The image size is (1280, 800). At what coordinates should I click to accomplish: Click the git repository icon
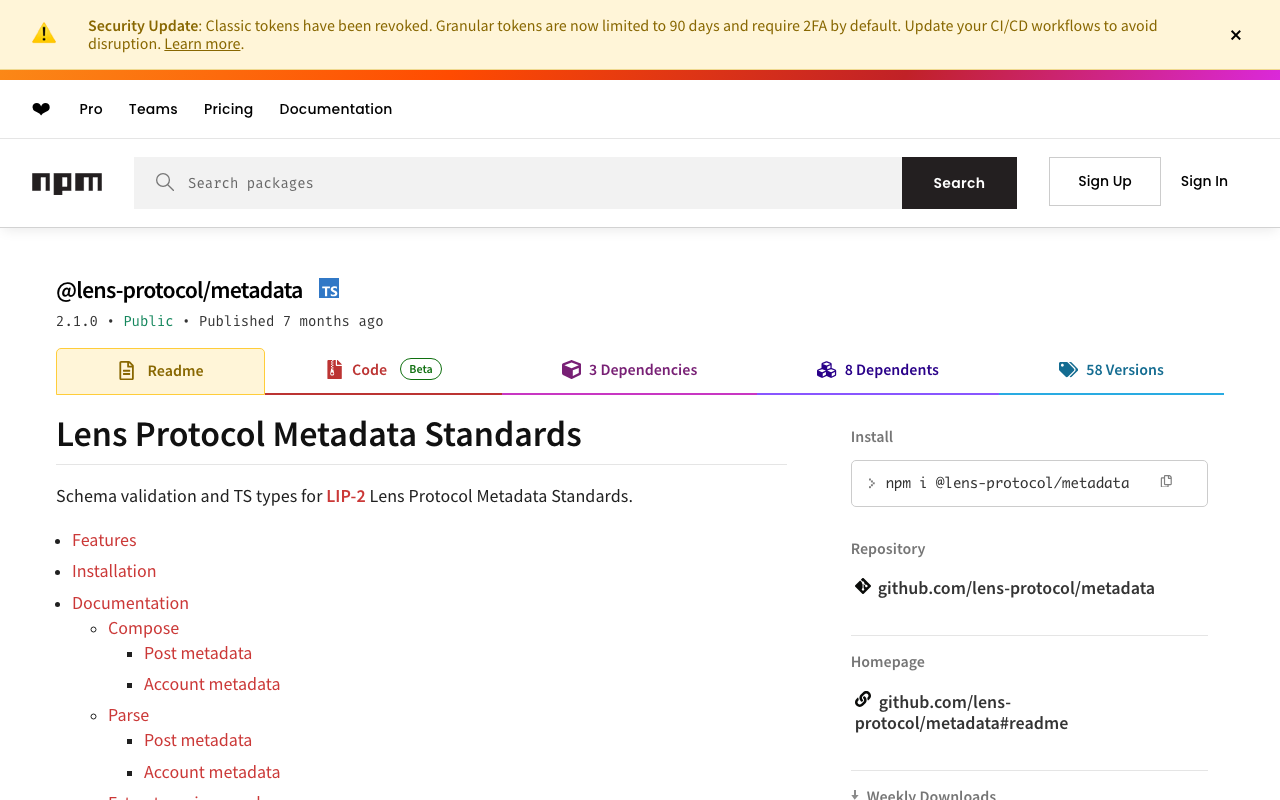click(863, 587)
